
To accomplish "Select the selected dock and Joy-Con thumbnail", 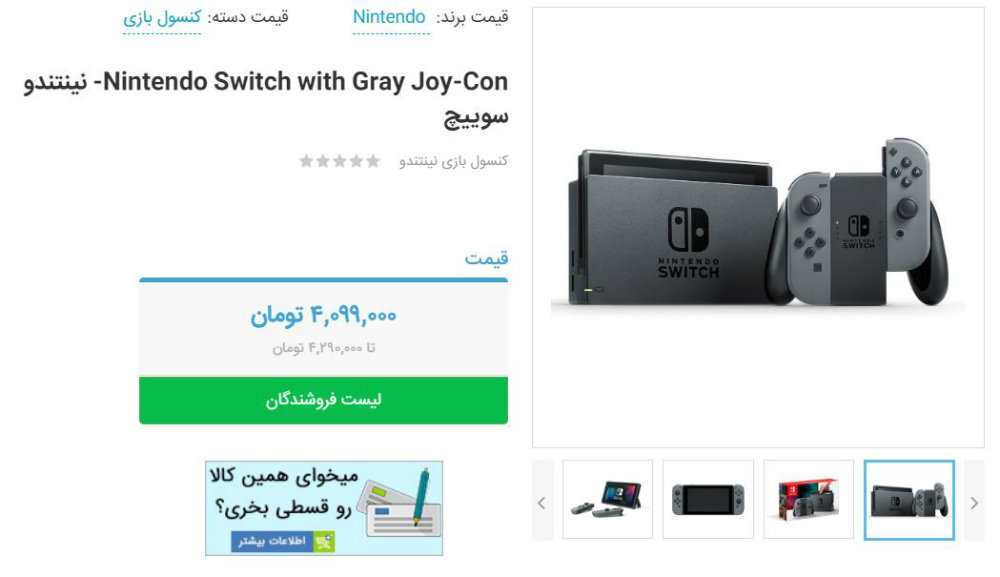I will [x=909, y=500].
